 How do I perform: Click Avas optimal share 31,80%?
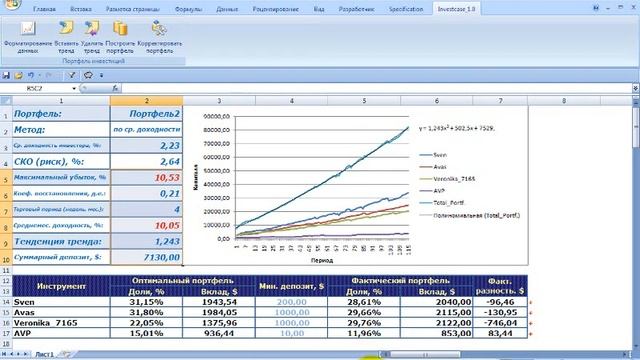(147, 313)
